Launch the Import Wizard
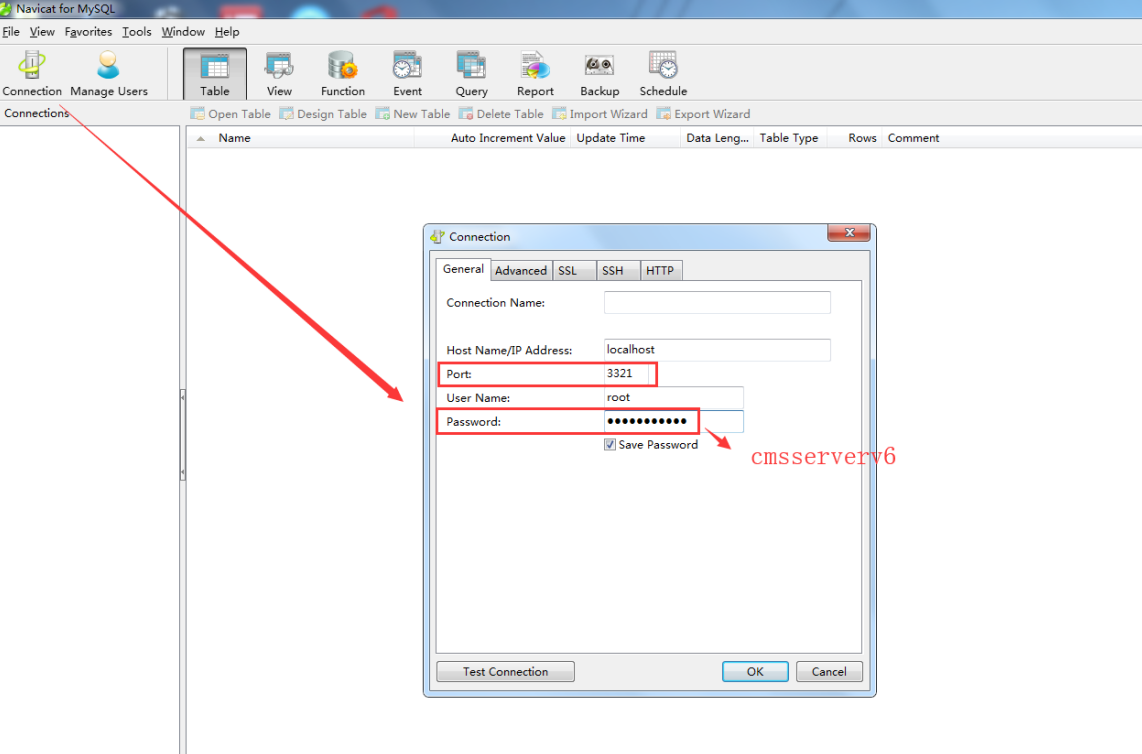Viewport: 1142px width, 754px height. coord(599,114)
